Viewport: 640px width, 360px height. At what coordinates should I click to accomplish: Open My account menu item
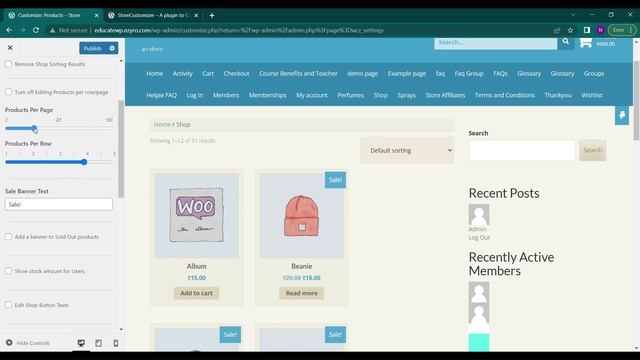tap(312, 95)
